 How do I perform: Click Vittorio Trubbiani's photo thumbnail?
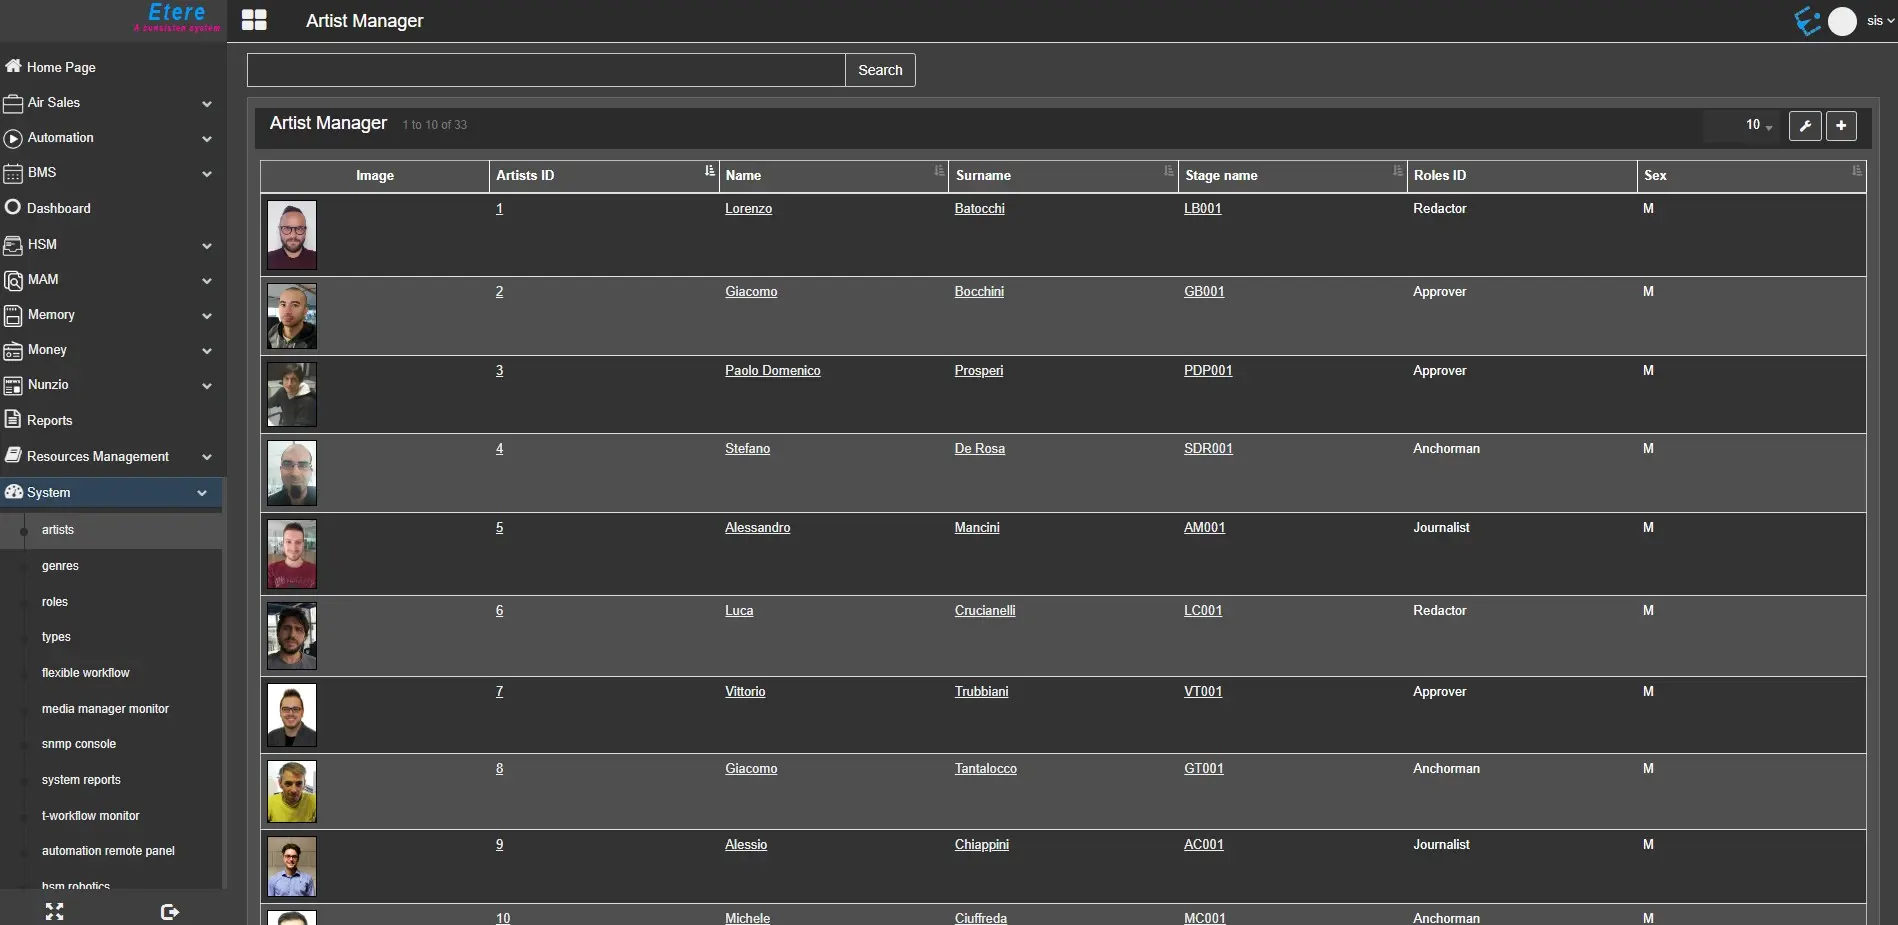(292, 715)
